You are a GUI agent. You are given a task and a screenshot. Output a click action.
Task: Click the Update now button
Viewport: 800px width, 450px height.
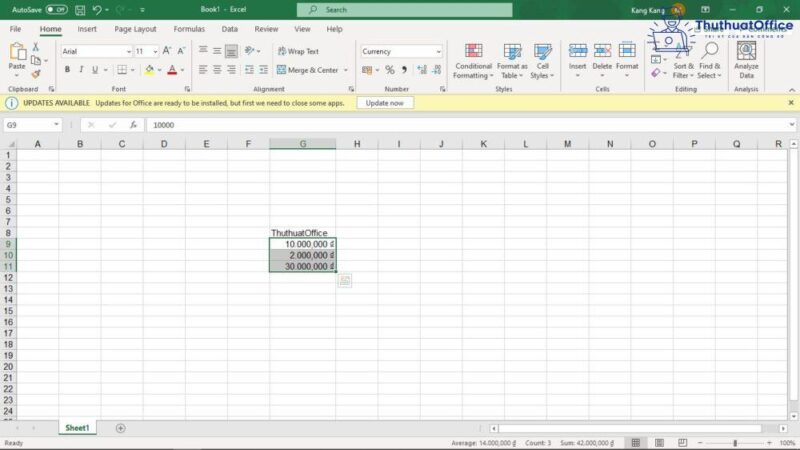coord(385,103)
